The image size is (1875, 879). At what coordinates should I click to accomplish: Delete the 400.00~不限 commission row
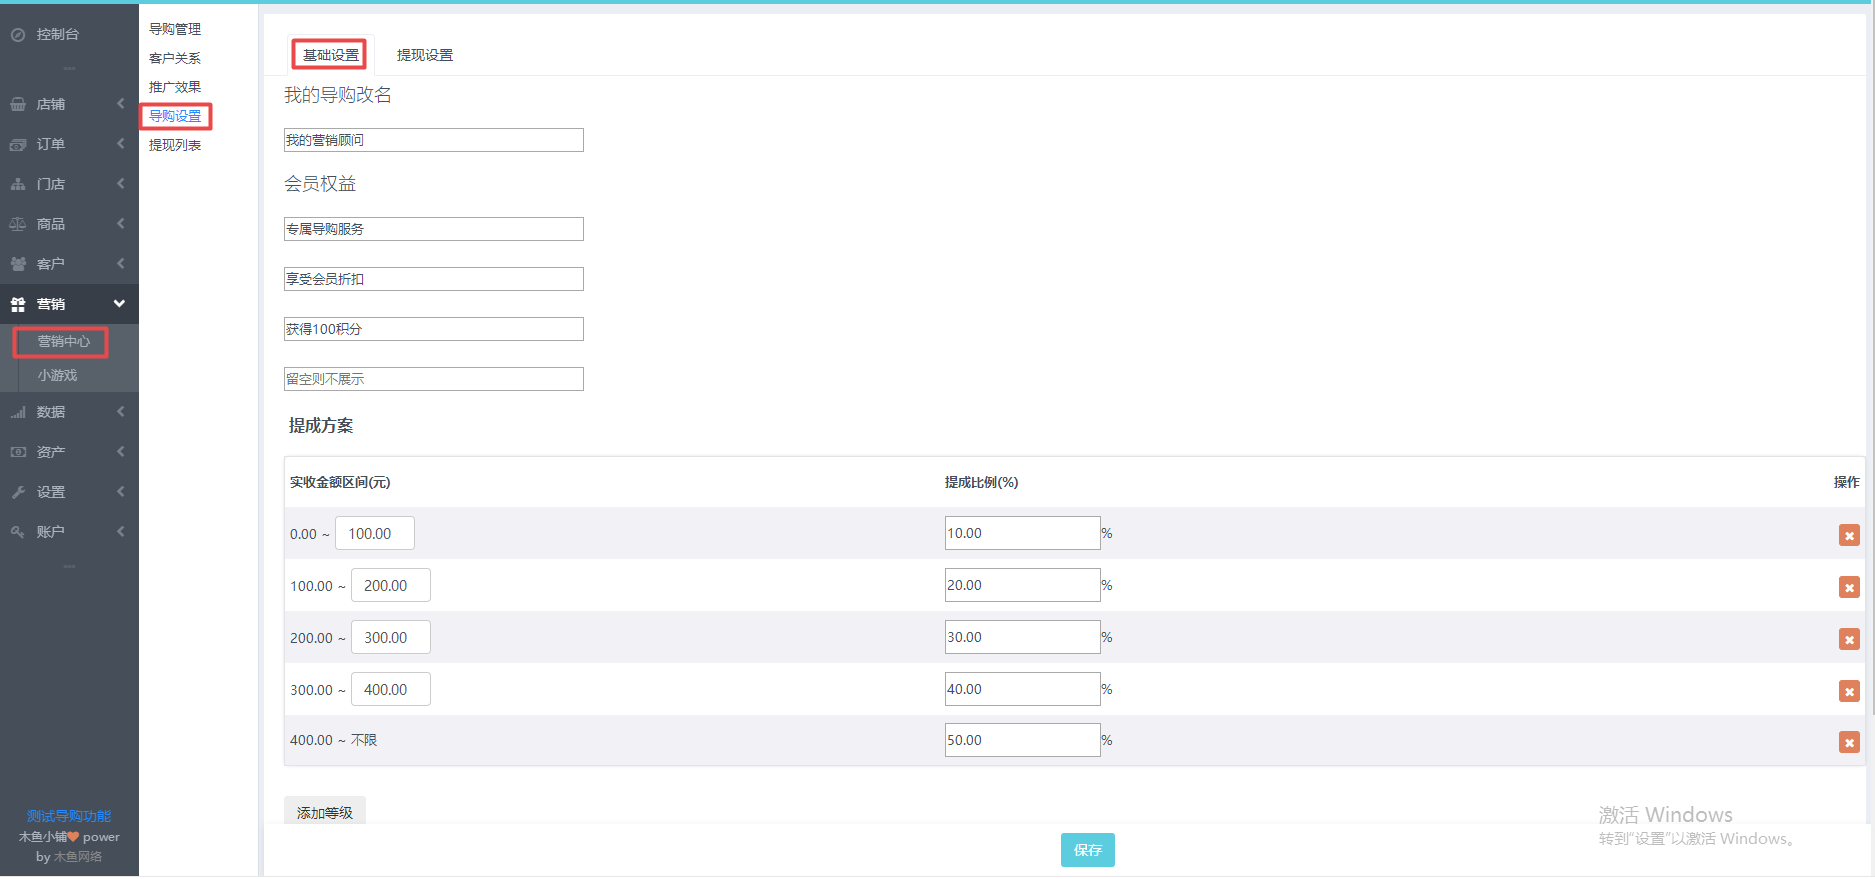[1849, 742]
